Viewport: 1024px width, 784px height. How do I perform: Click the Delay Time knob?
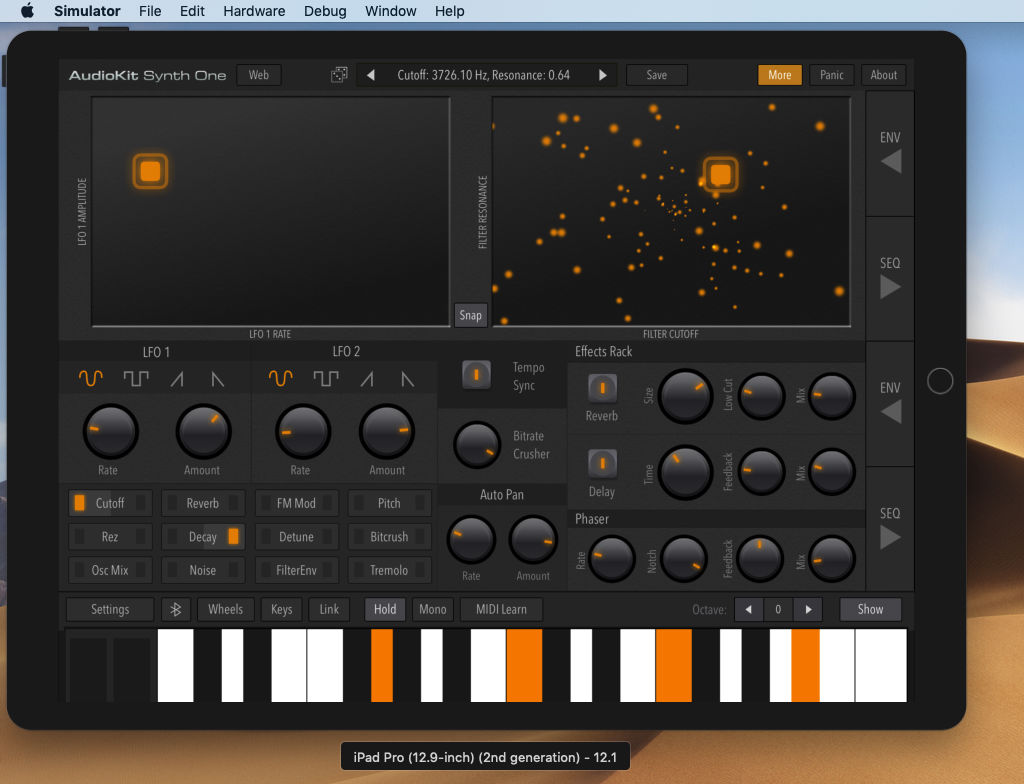click(x=685, y=472)
